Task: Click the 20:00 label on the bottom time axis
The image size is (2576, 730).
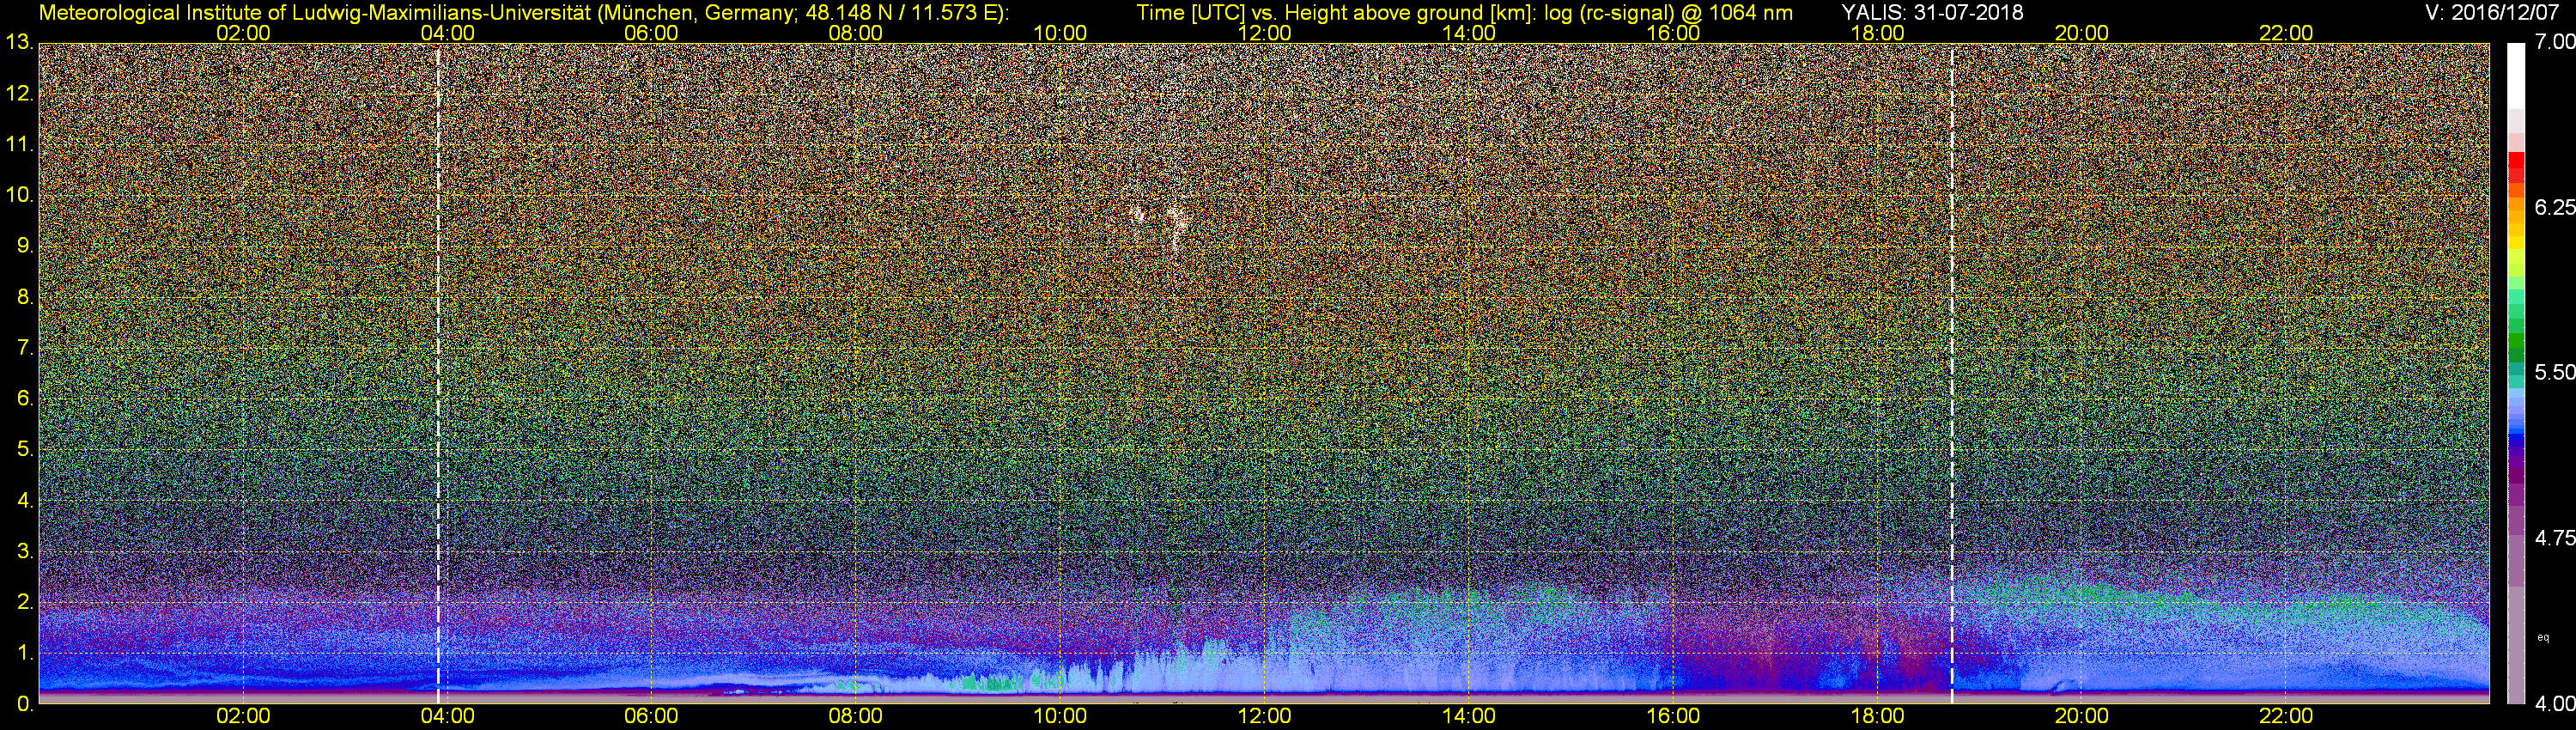Action: coord(2082,716)
